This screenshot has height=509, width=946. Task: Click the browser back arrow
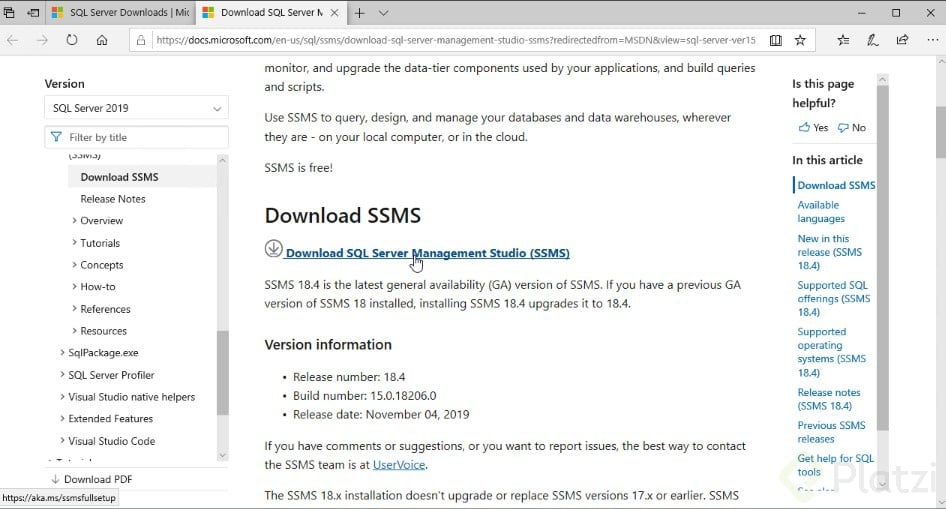point(13,40)
